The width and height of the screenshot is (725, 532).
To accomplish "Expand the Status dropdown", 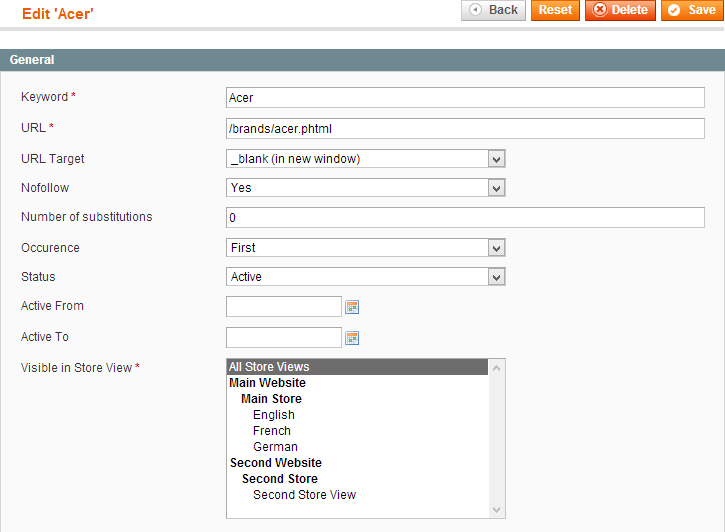I will click(365, 277).
